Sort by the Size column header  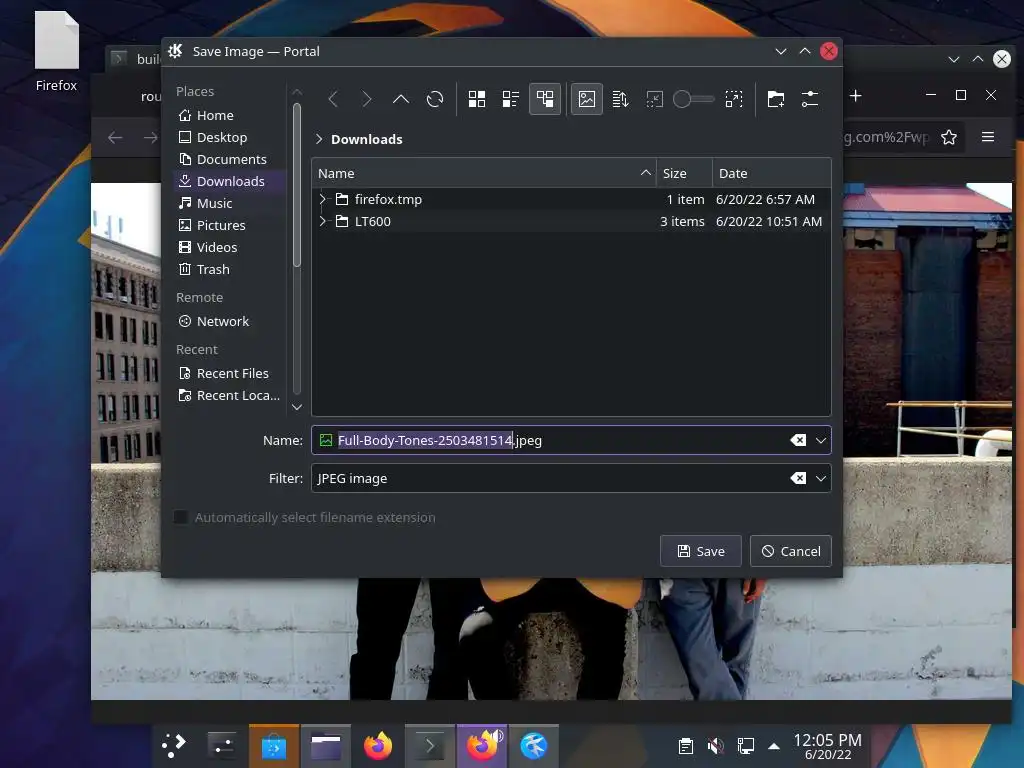pos(684,173)
